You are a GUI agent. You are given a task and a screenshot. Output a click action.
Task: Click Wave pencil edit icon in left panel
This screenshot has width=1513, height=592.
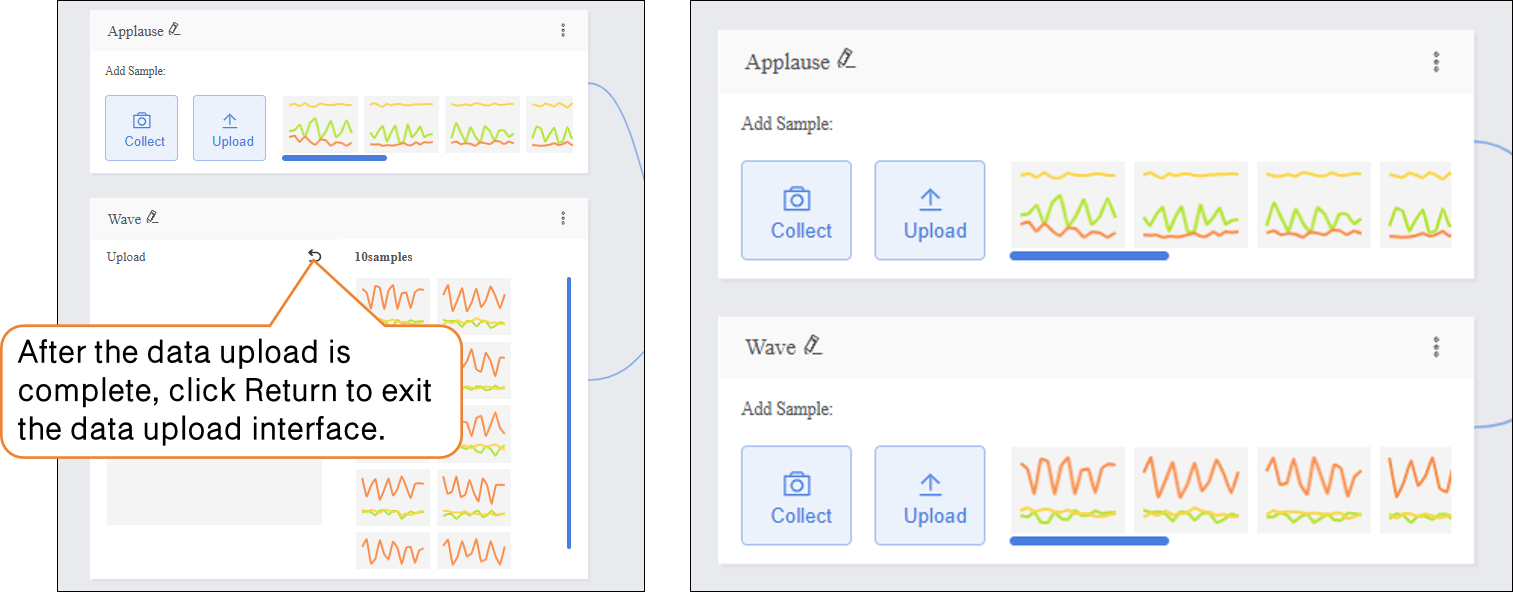point(152,217)
